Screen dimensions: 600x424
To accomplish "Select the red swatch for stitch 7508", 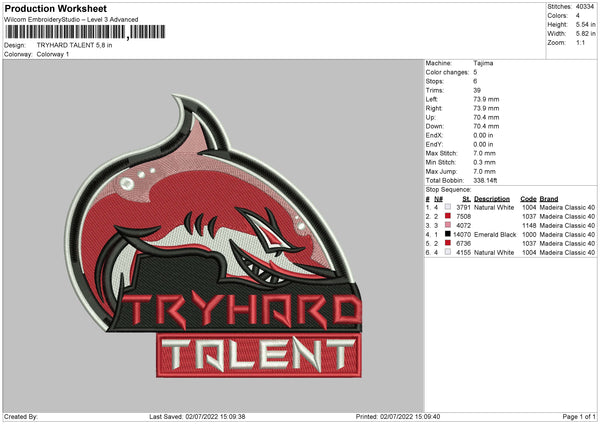I will coord(447,216).
